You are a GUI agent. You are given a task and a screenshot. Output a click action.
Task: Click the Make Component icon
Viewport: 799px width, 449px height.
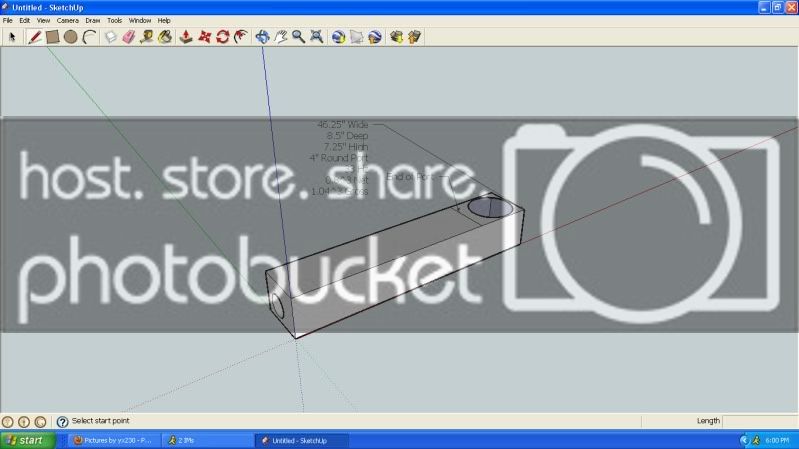tap(111, 37)
